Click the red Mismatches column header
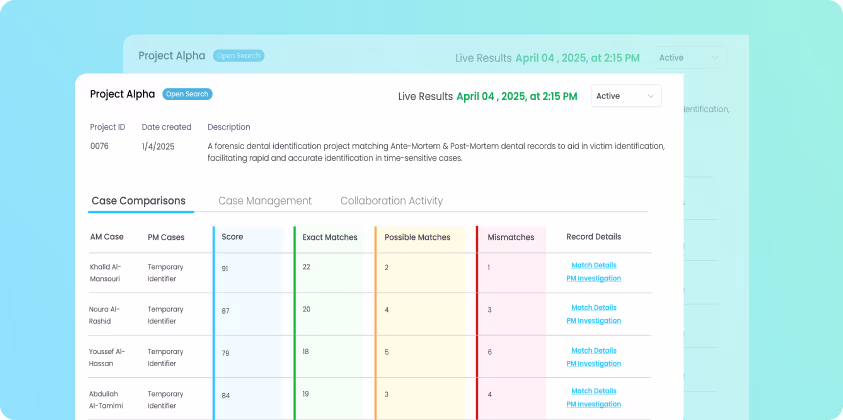 tap(510, 237)
